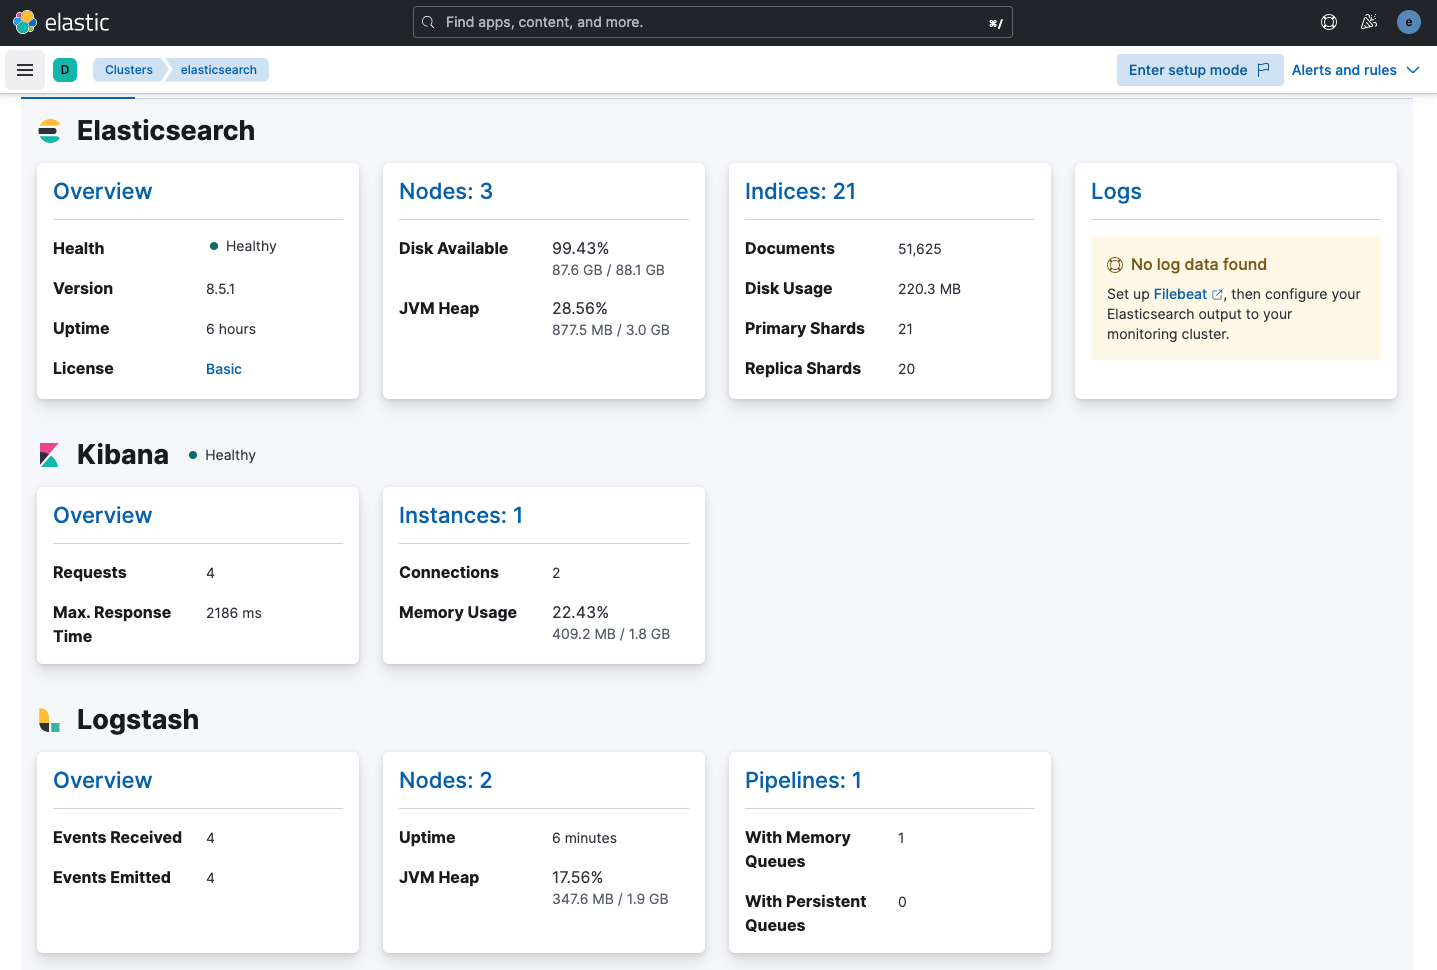Click the Logstash product logo icon

coord(49,720)
